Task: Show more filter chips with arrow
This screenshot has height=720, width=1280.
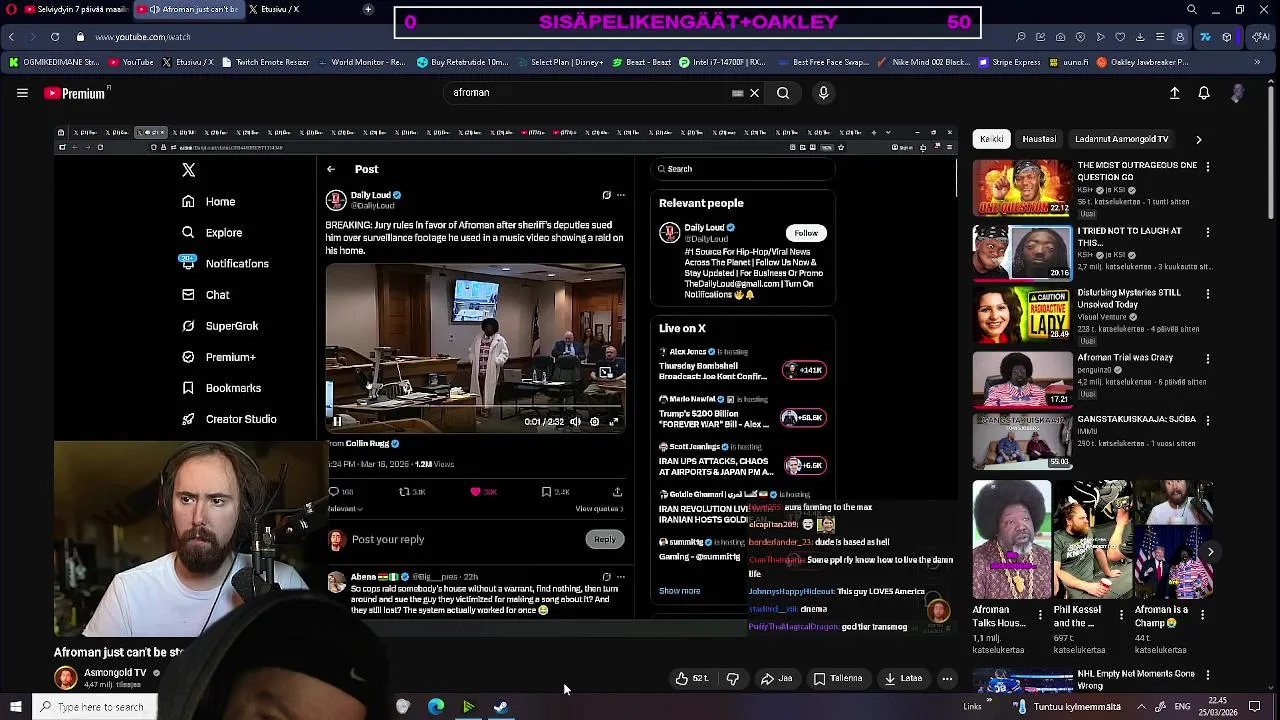Action: 1199,139
